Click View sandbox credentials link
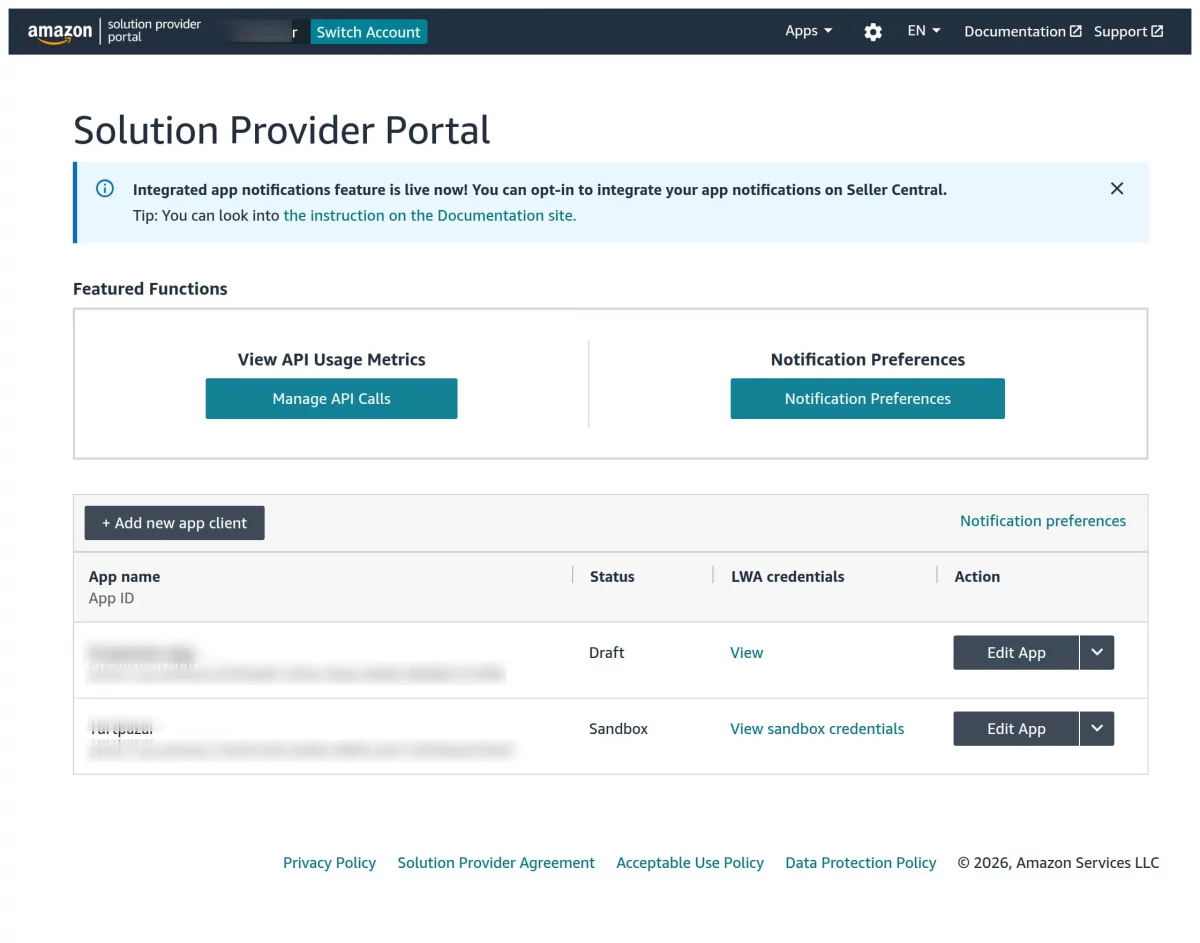Screen dimensions: 1200x943 click(x=817, y=728)
